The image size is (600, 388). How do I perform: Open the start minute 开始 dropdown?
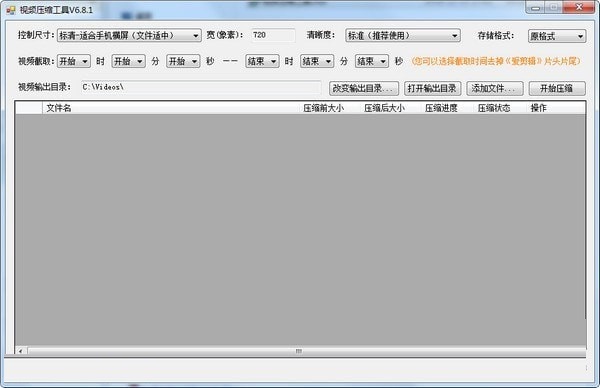(129, 61)
